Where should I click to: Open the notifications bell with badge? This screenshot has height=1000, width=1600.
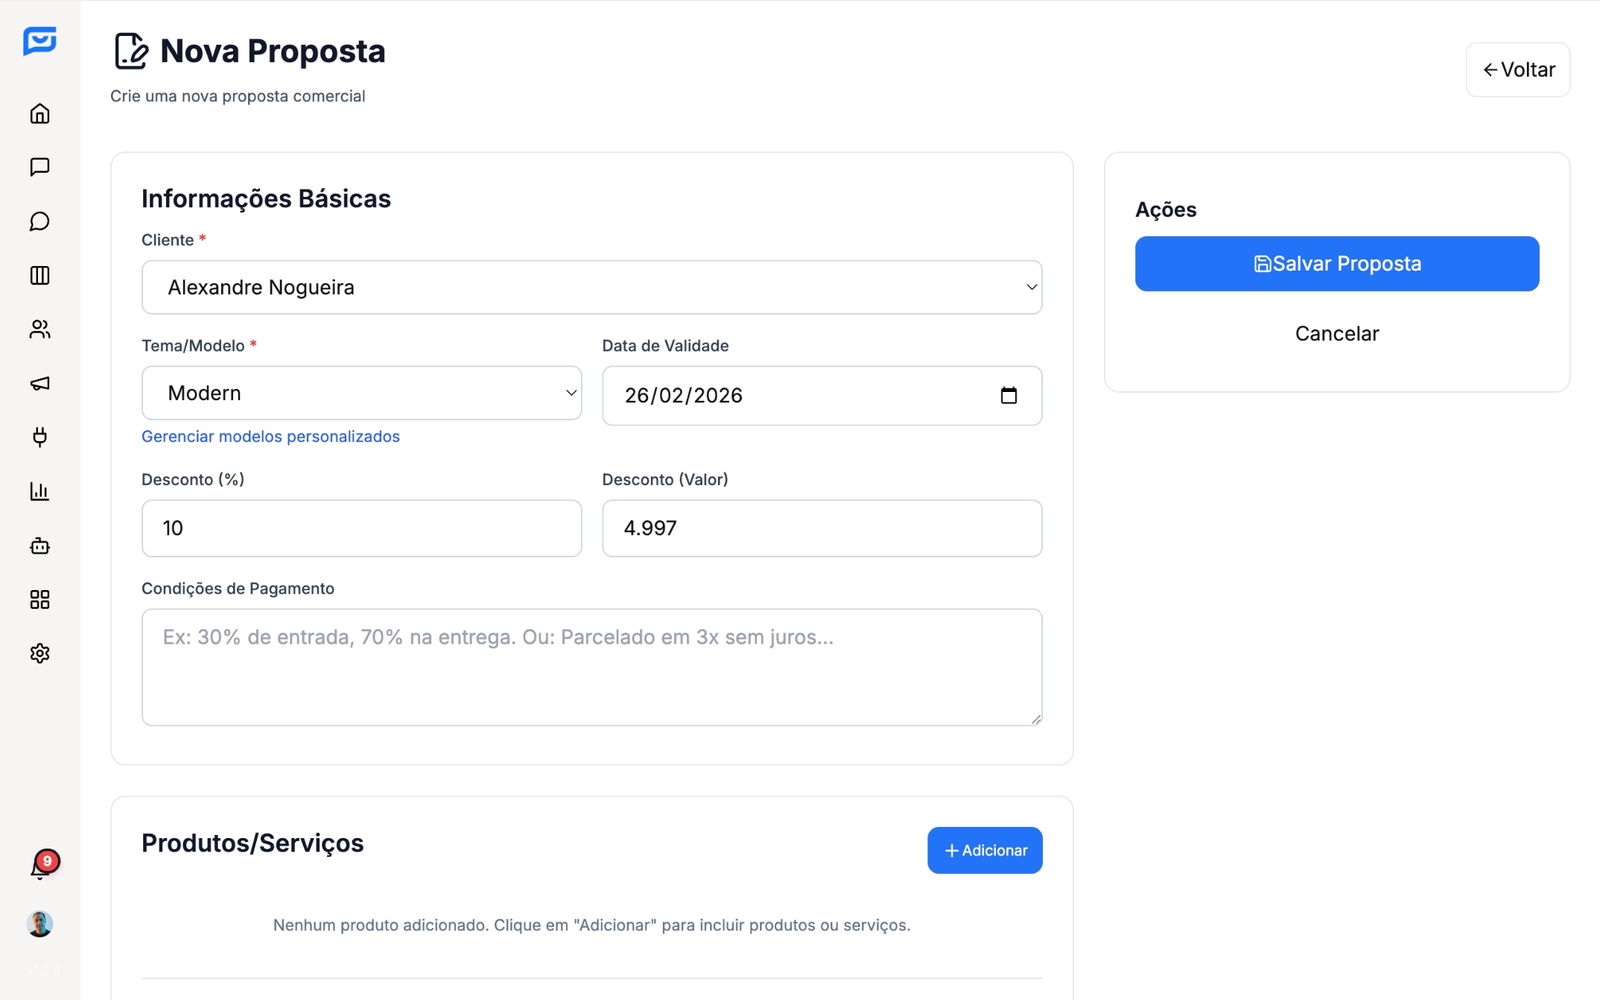tap(40, 868)
